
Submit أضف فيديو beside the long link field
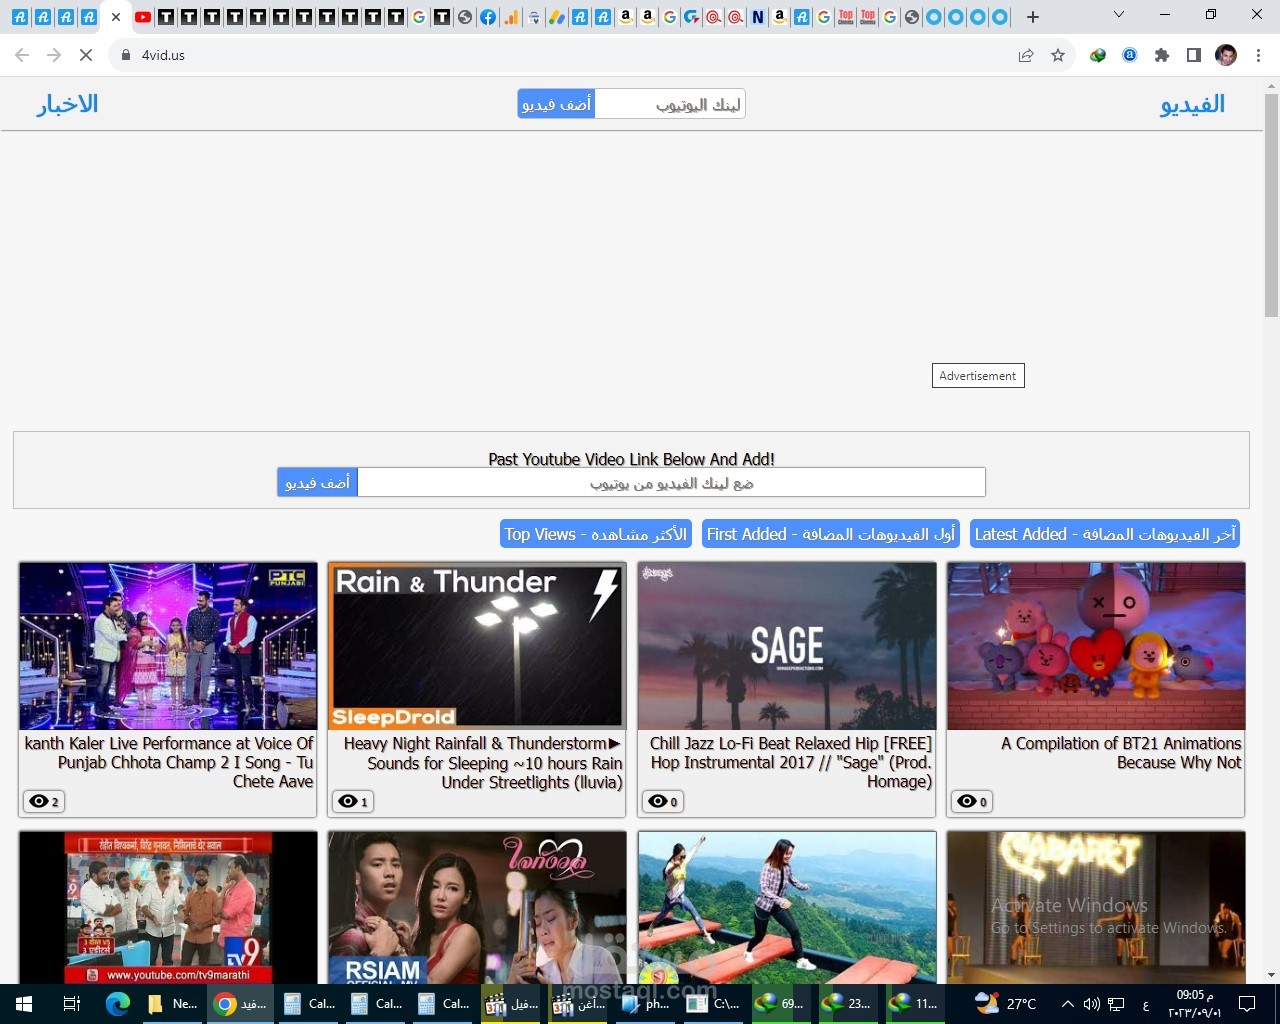pyautogui.click(x=318, y=483)
